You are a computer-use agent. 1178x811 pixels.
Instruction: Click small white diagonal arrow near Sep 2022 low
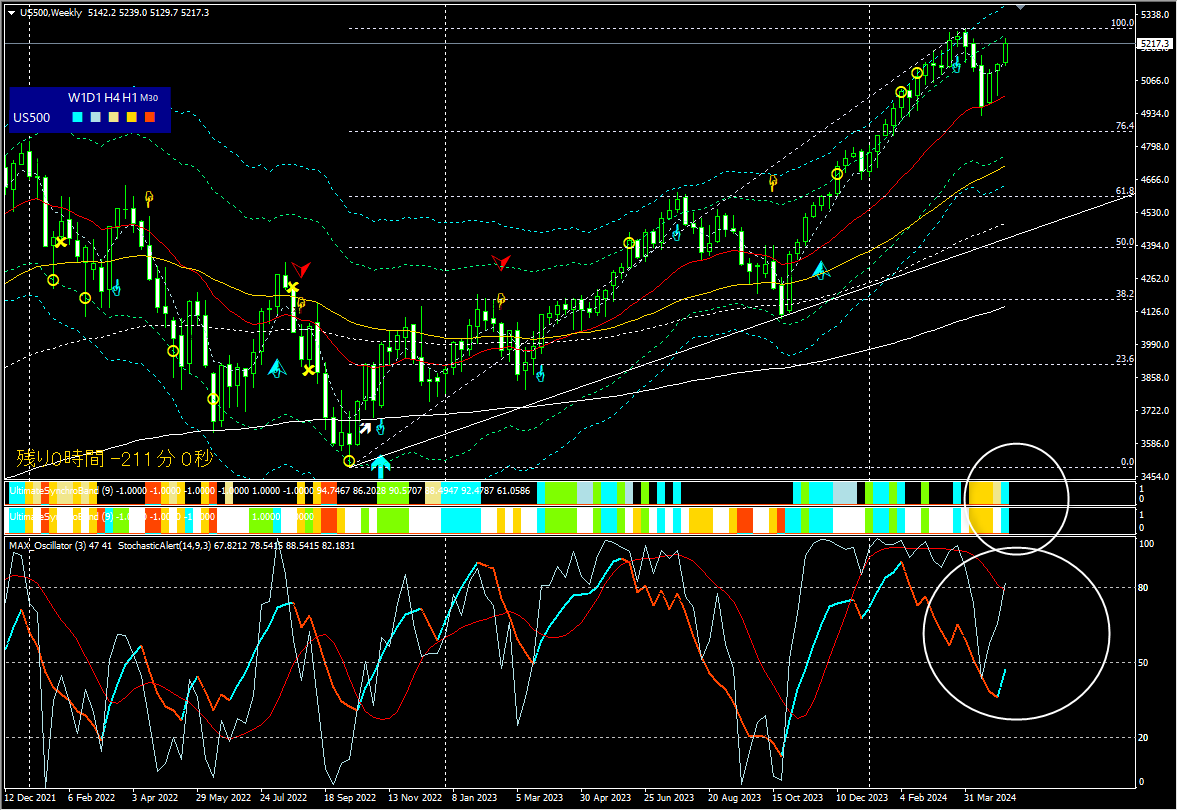point(365,428)
